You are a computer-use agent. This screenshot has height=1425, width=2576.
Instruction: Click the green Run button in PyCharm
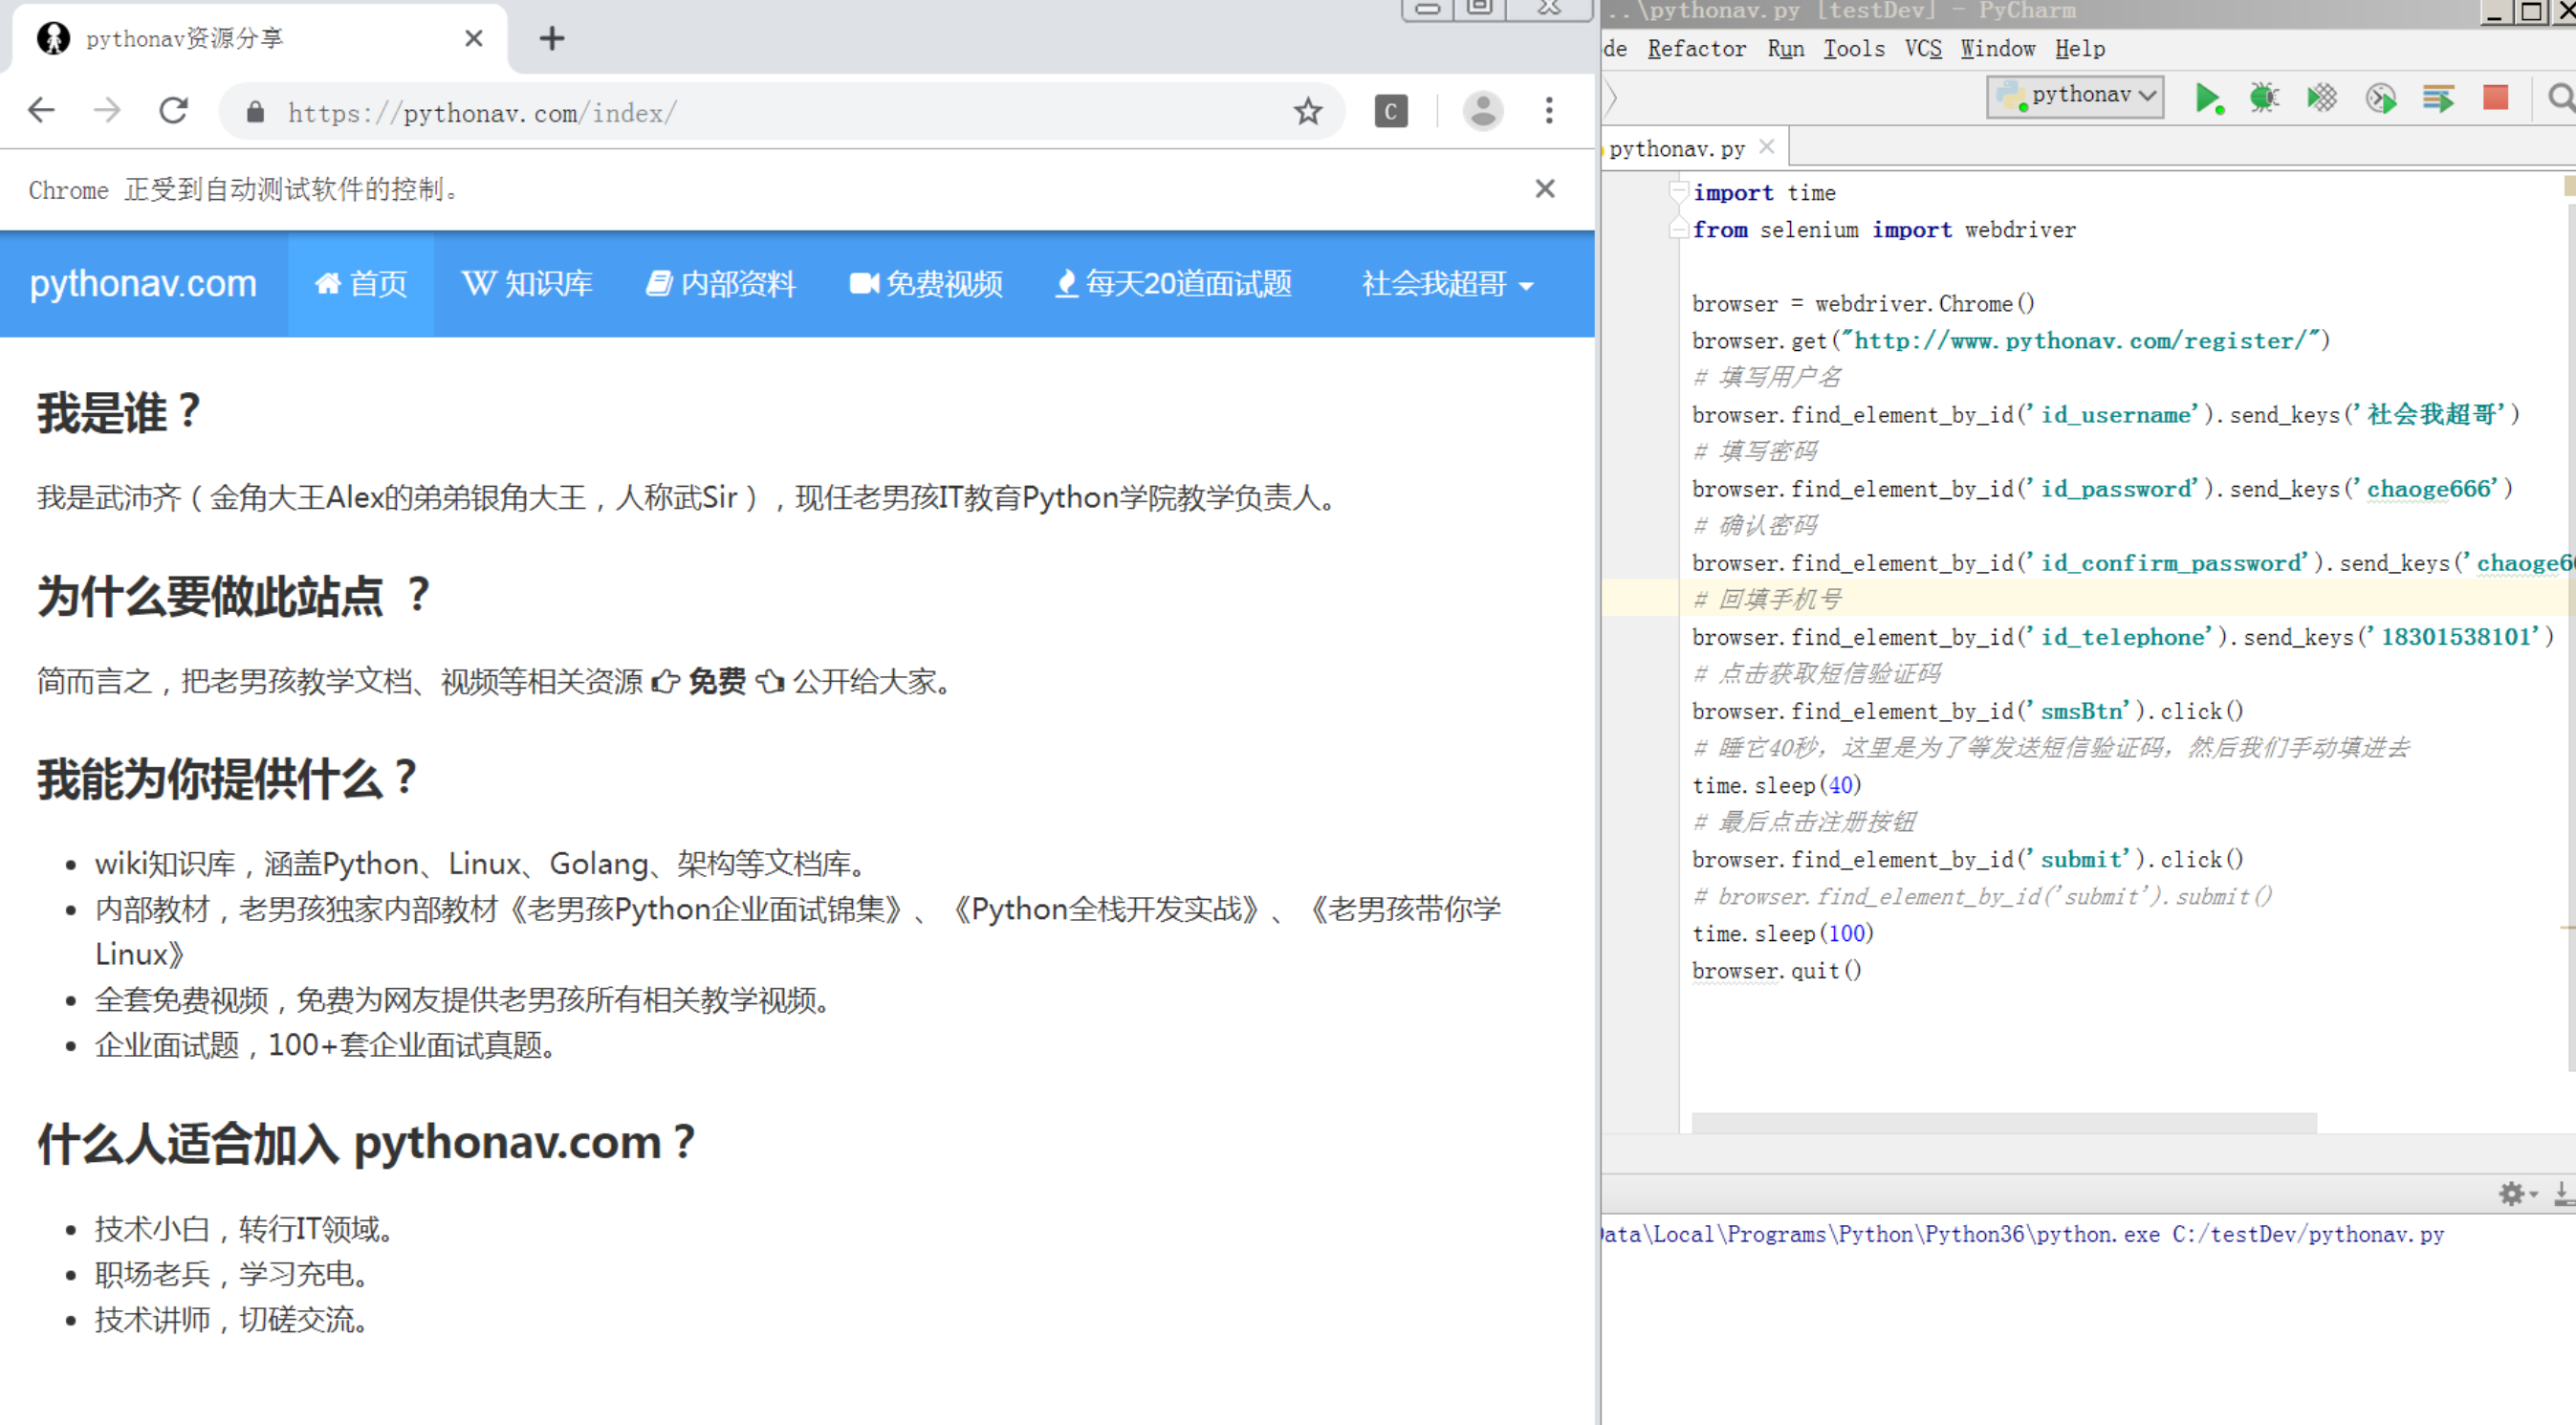click(2207, 97)
